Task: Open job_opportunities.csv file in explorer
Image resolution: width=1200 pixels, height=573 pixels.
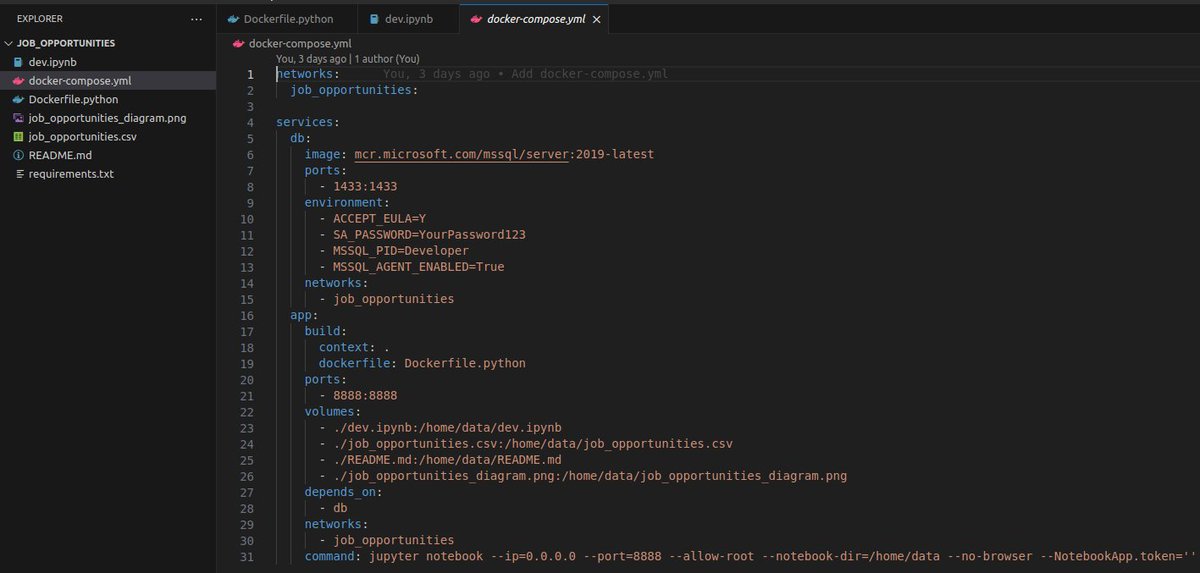Action: pyautogui.click(x=82, y=136)
